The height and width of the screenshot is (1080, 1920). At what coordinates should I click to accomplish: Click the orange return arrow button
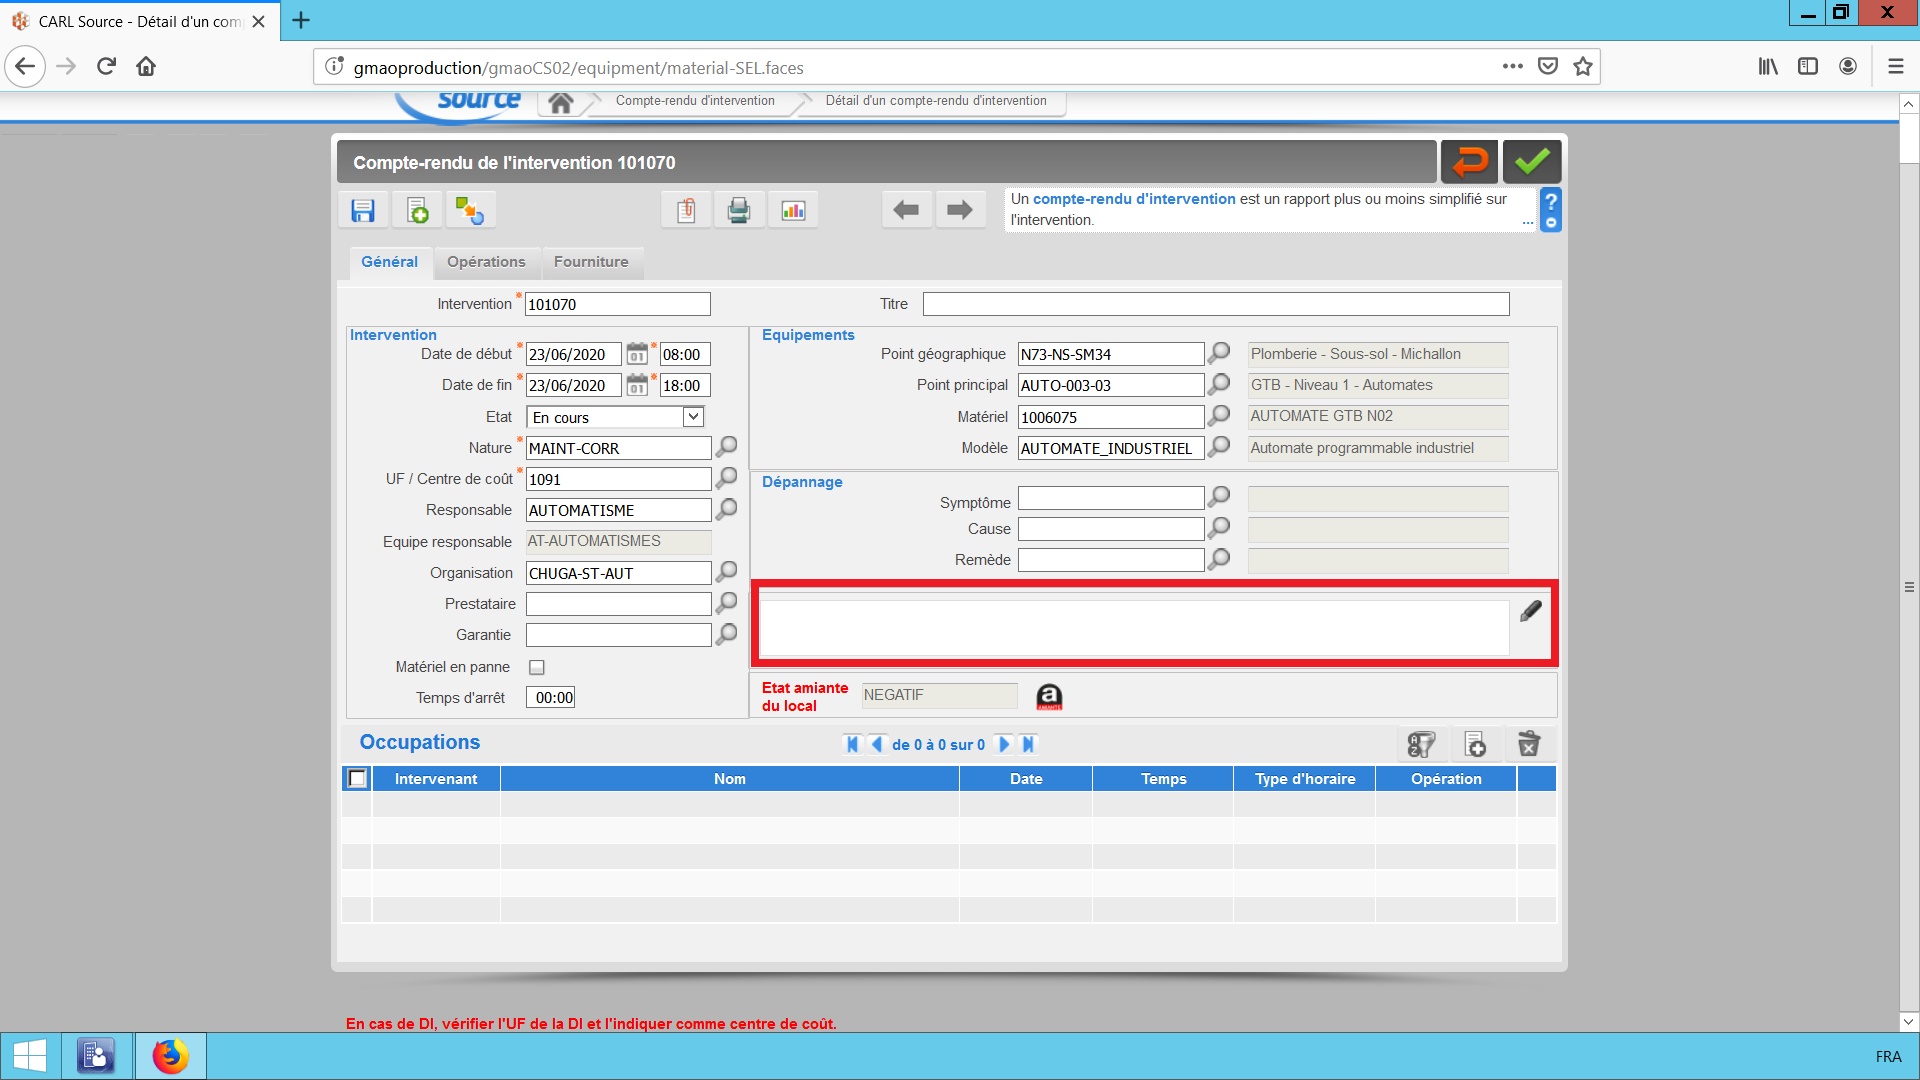point(1470,162)
